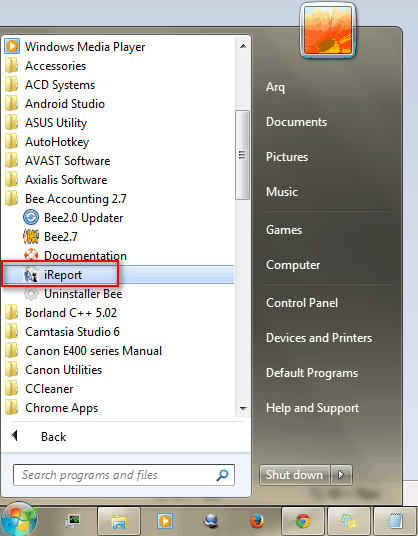Click the Google Chrome taskbar icon
This screenshot has height=536, width=418.
point(302,521)
